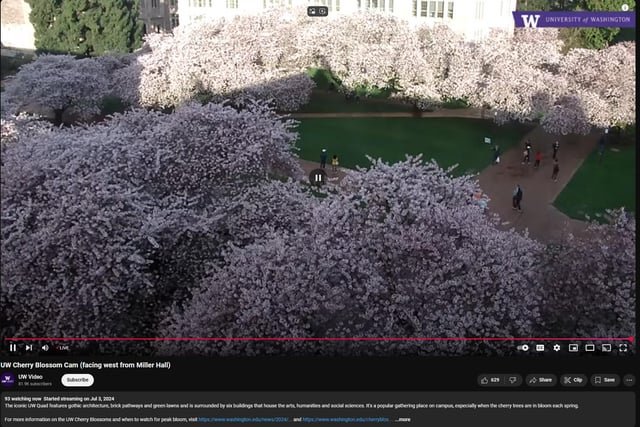Skip to the next video
The height and width of the screenshot is (427, 640).
click(29, 348)
